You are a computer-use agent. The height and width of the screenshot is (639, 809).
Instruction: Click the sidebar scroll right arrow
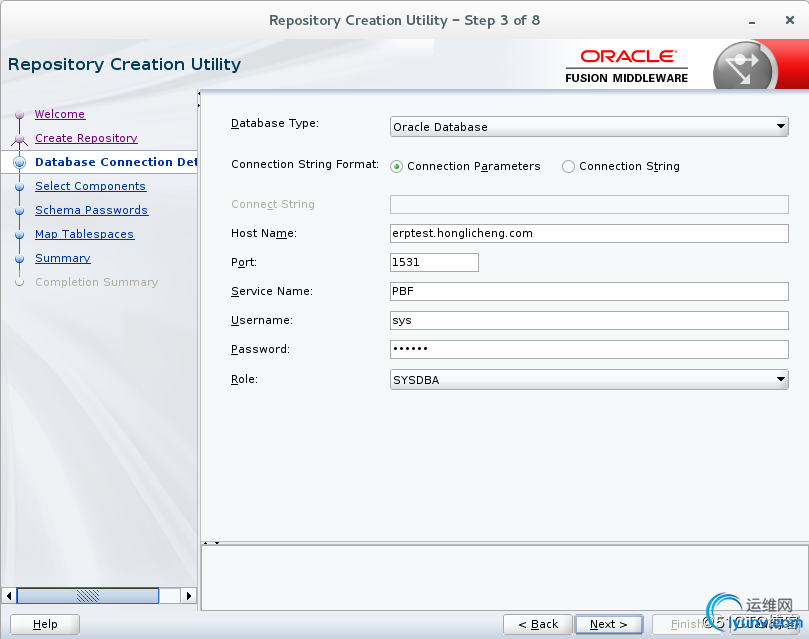pos(189,596)
